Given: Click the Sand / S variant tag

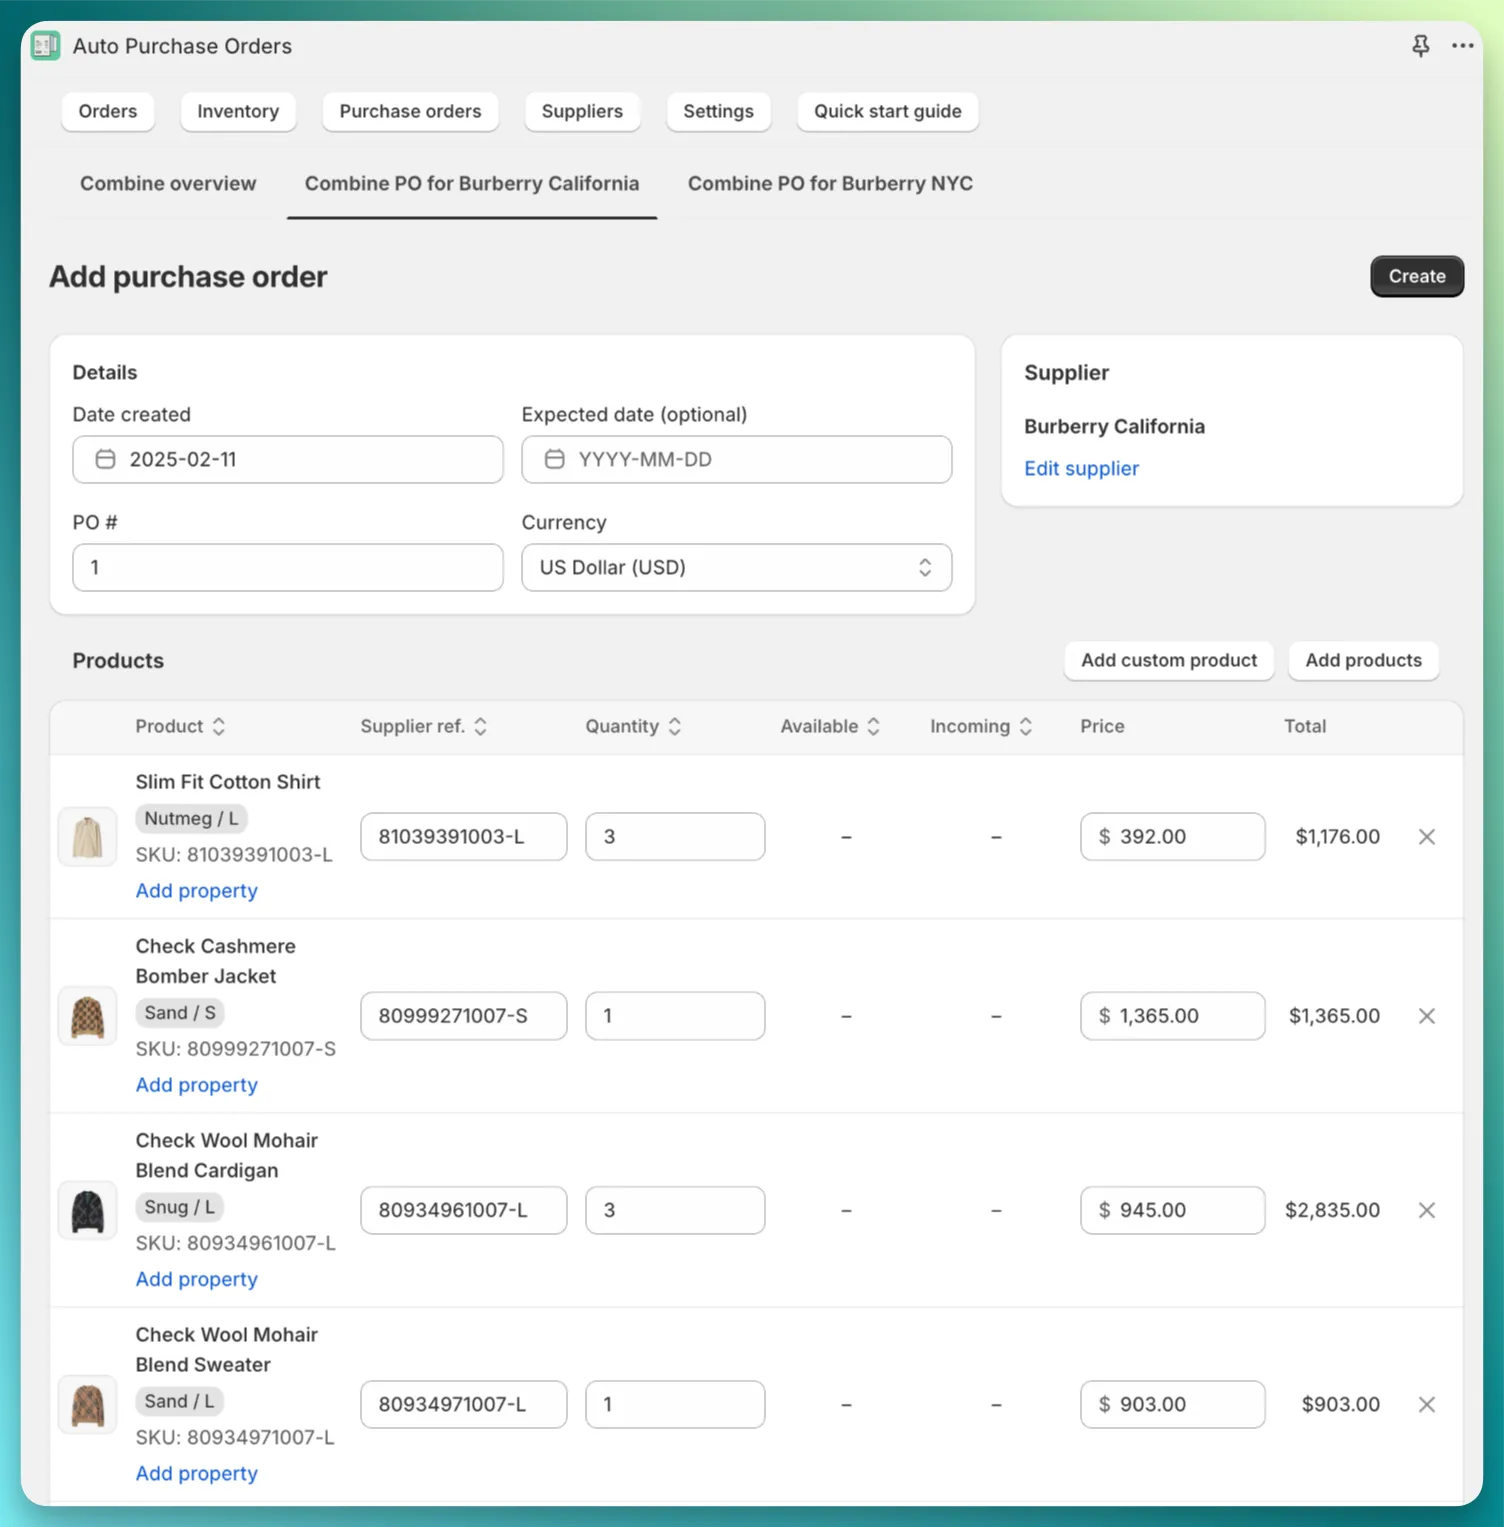Looking at the screenshot, I should click(x=180, y=1012).
